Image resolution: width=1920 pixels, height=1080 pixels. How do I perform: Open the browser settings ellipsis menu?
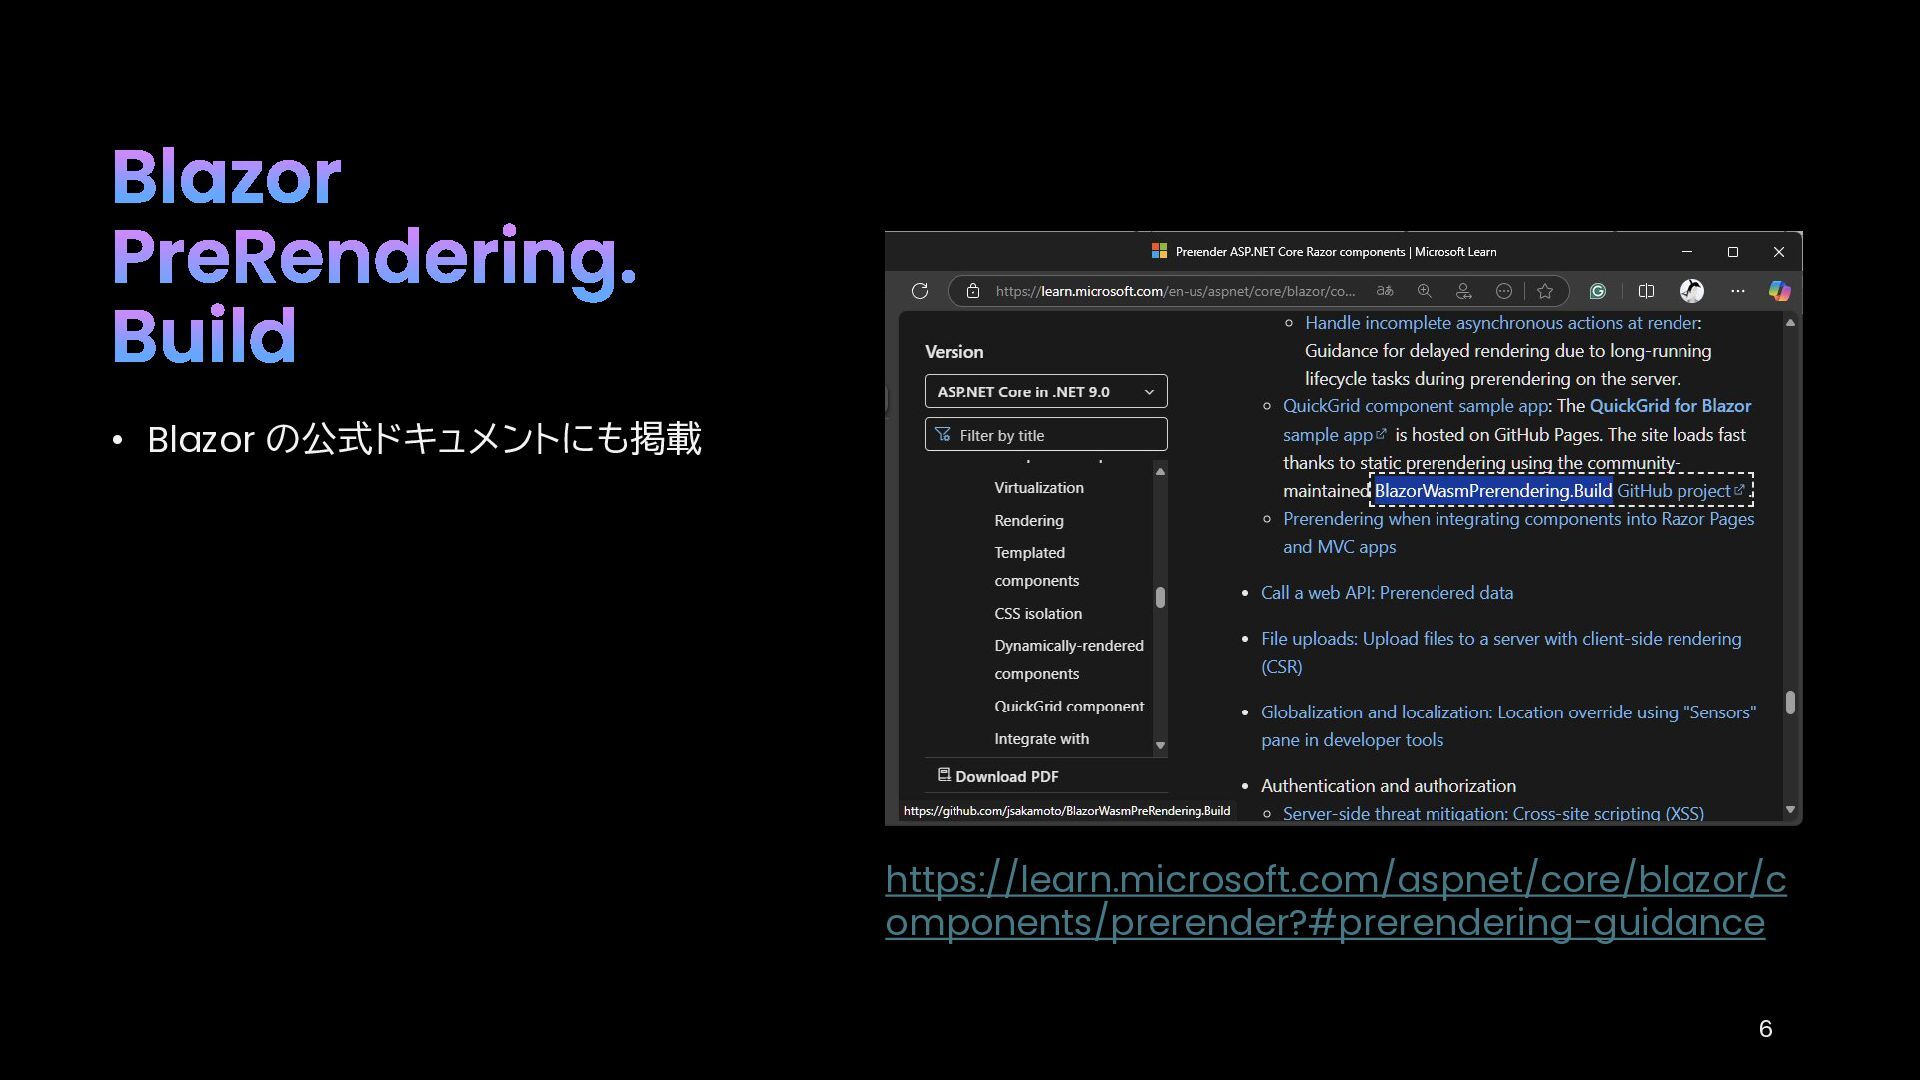1738,291
